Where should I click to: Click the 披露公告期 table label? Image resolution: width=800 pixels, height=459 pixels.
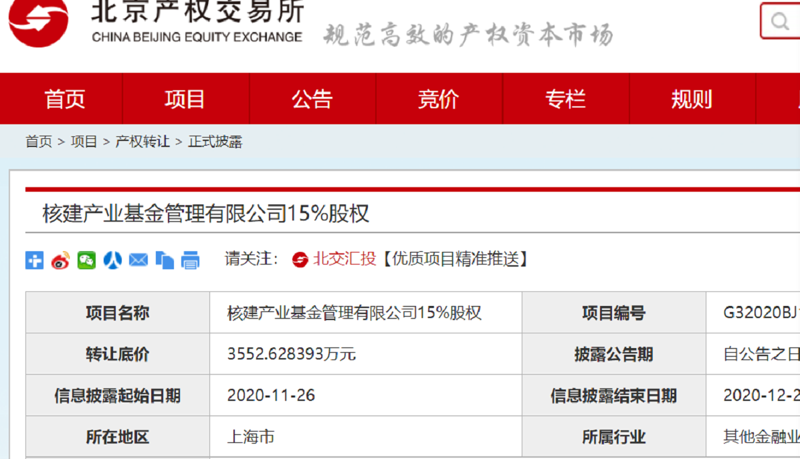[x=614, y=354]
